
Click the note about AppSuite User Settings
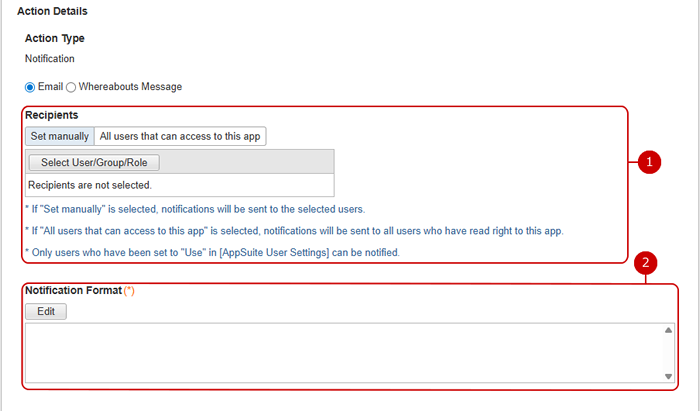coord(213,253)
